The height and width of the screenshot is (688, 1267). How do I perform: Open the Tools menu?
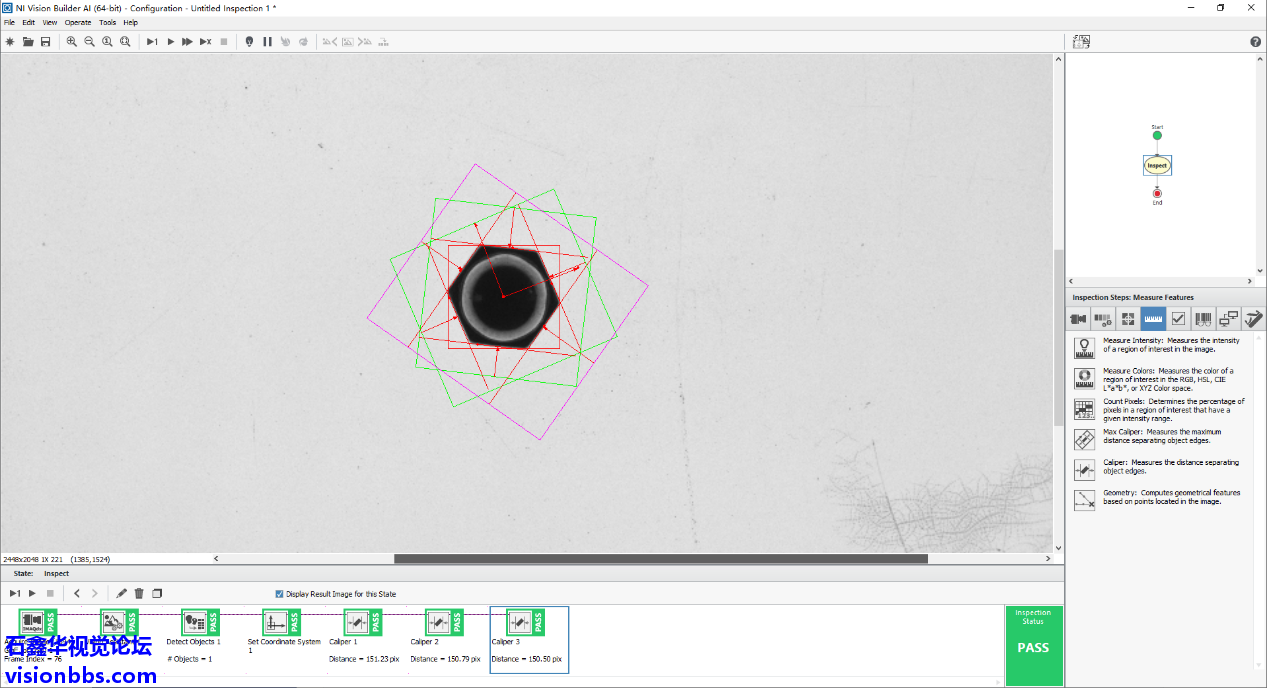pyautogui.click(x=107, y=22)
